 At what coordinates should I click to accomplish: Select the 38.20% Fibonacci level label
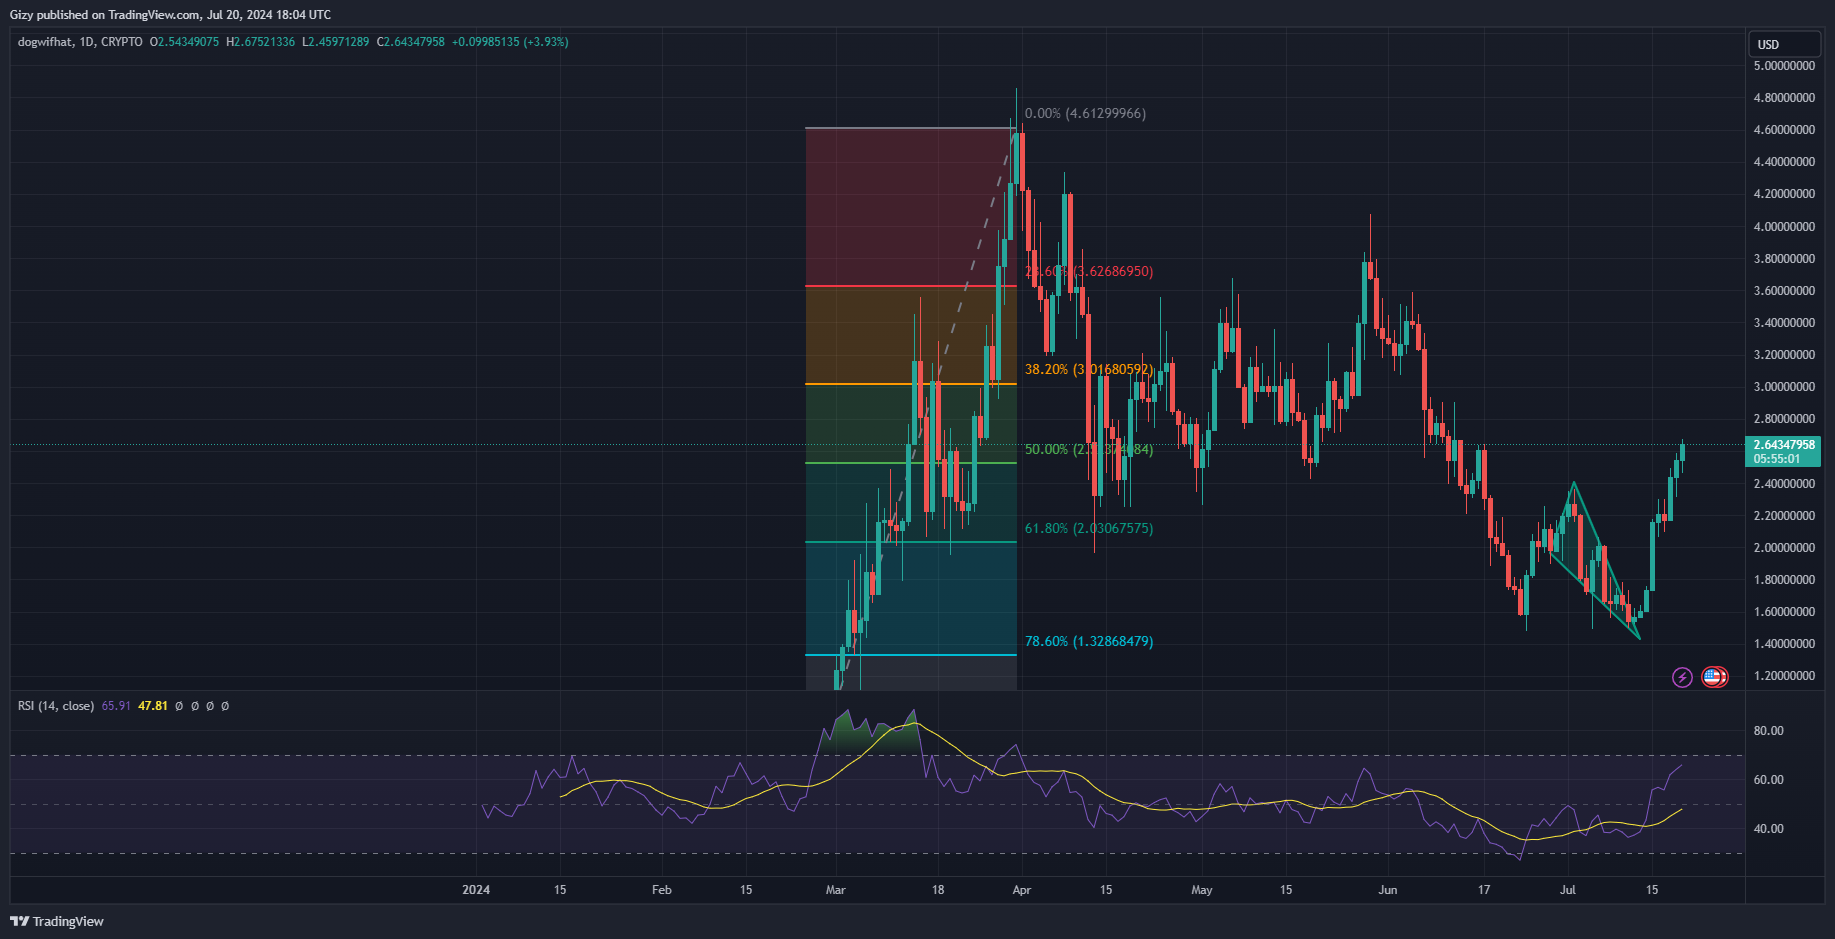click(1089, 369)
